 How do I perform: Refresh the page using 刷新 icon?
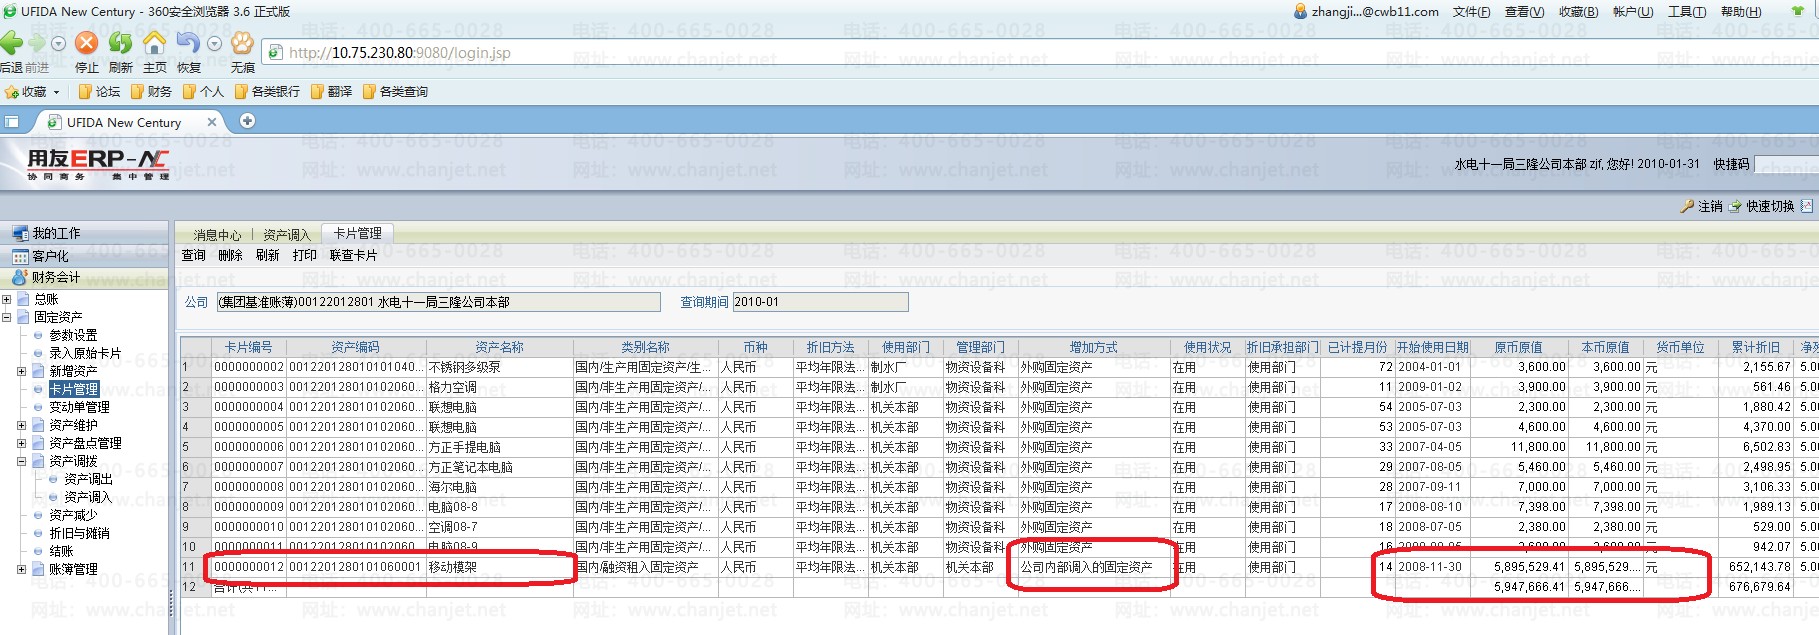pos(121,43)
